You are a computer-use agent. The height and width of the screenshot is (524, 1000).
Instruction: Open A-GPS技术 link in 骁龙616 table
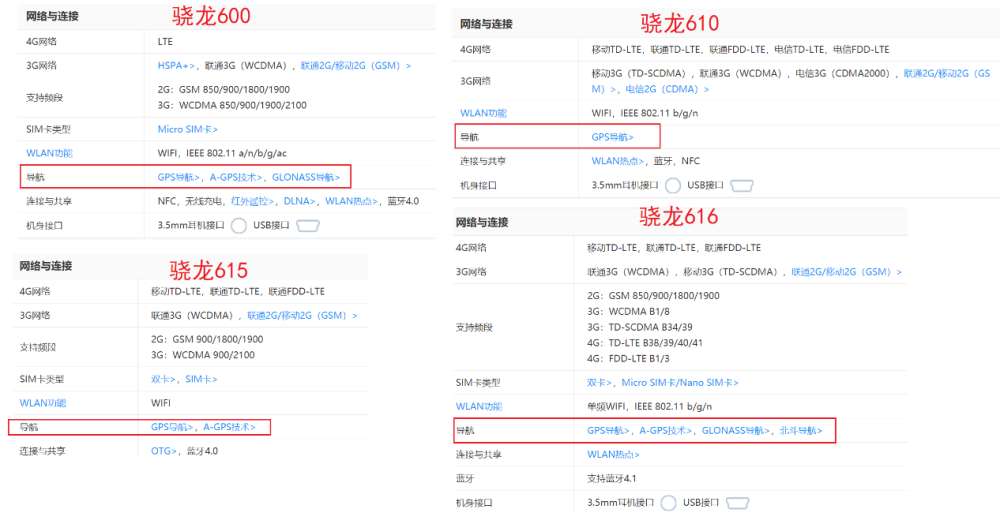pyautogui.click(x=665, y=431)
